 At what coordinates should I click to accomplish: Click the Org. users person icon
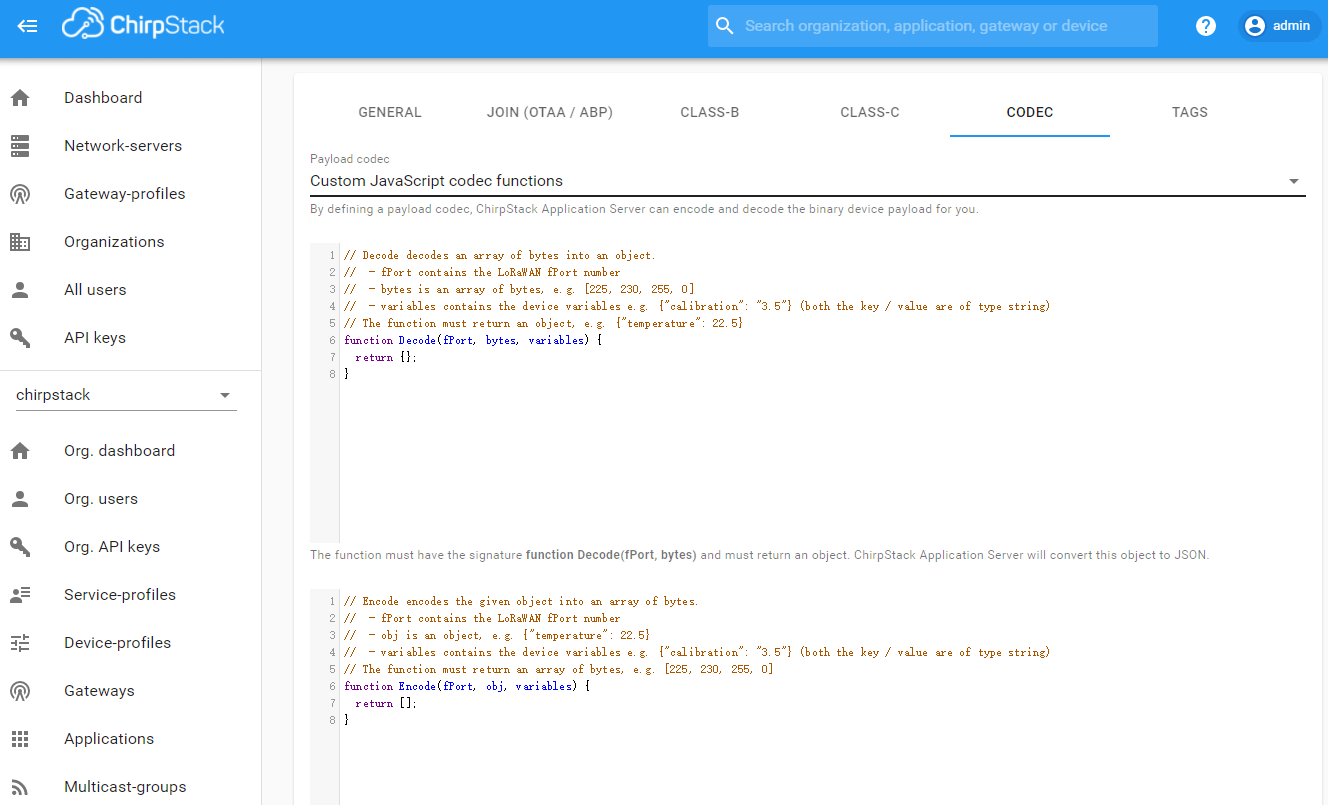point(20,499)
